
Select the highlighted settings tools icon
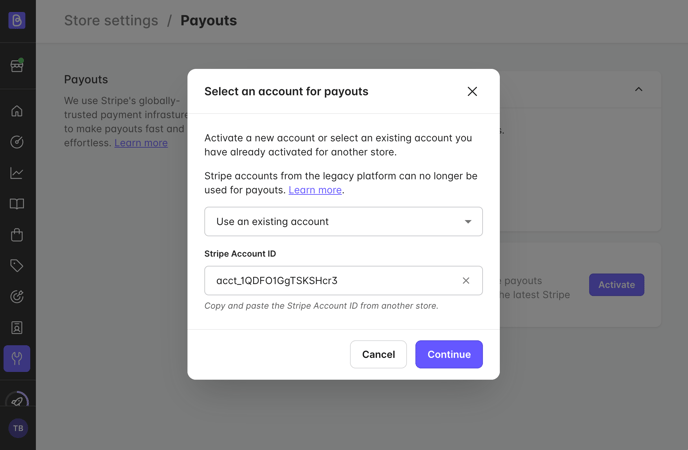[17, 358]
